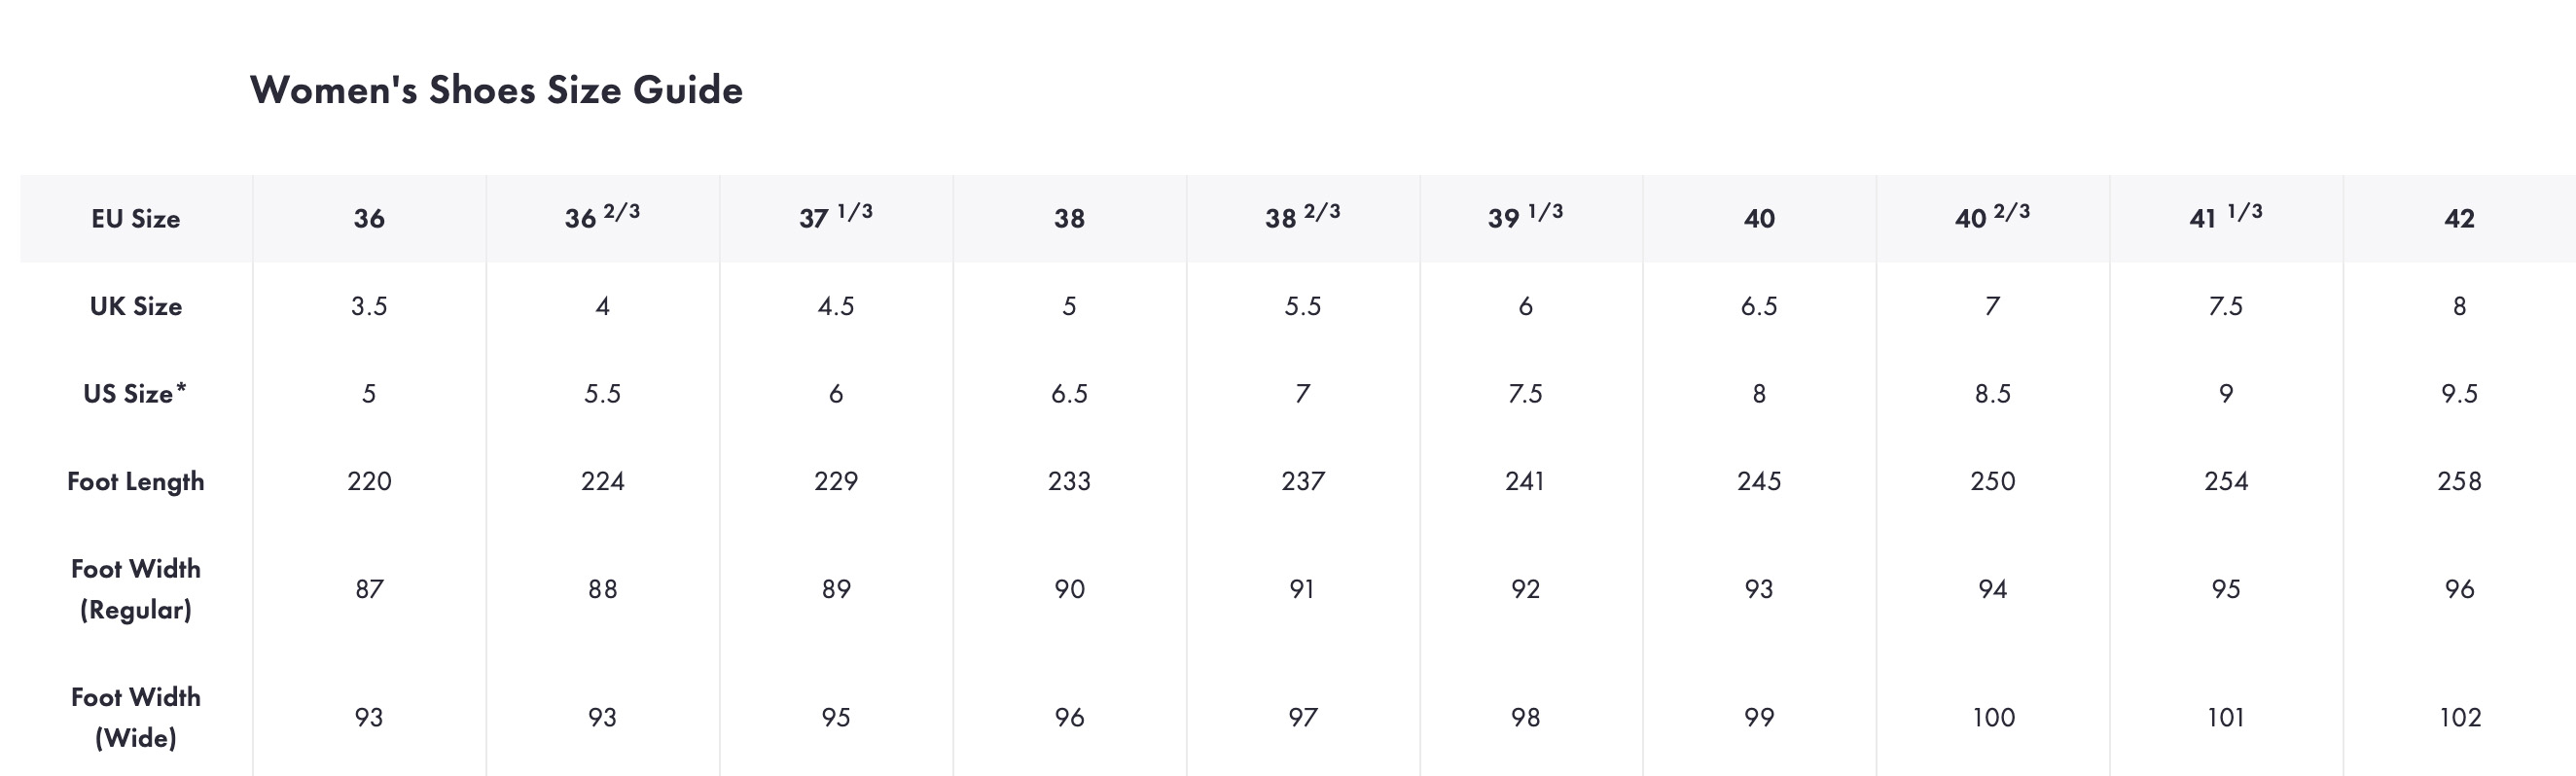This screenshot has height=776, width=2576.
Task: Click the Foot Width (Wide) row label
Action: tap(136, 717)
